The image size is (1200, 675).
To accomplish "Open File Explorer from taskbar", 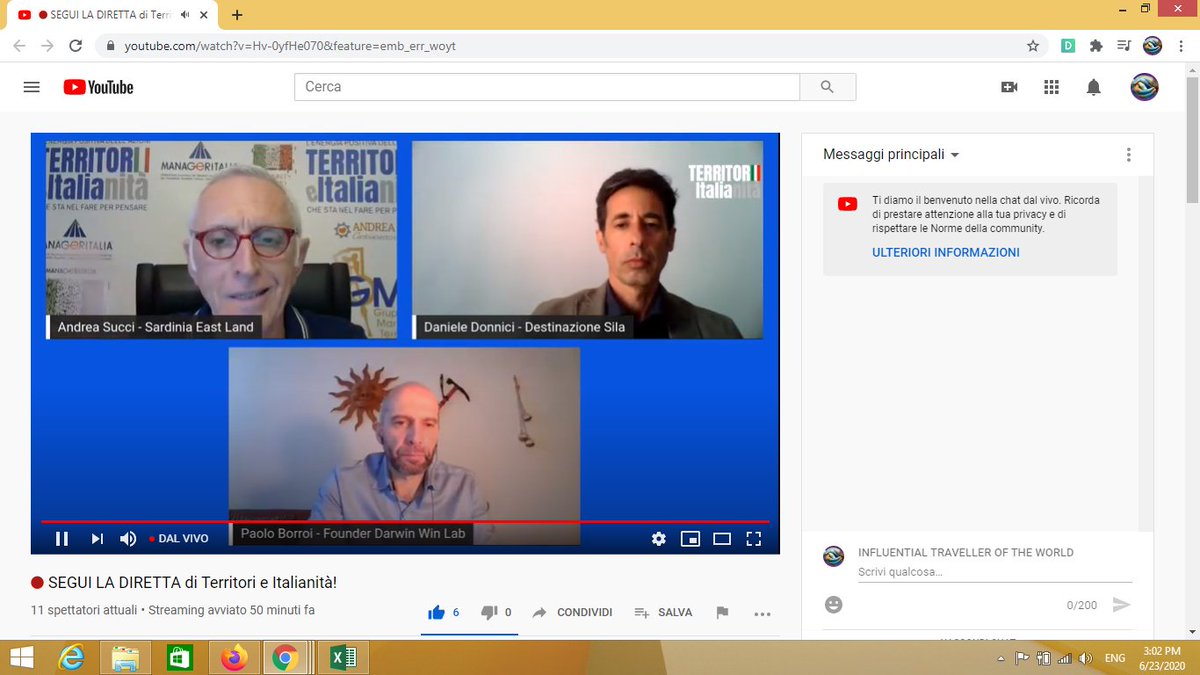I will pos(126,657).
